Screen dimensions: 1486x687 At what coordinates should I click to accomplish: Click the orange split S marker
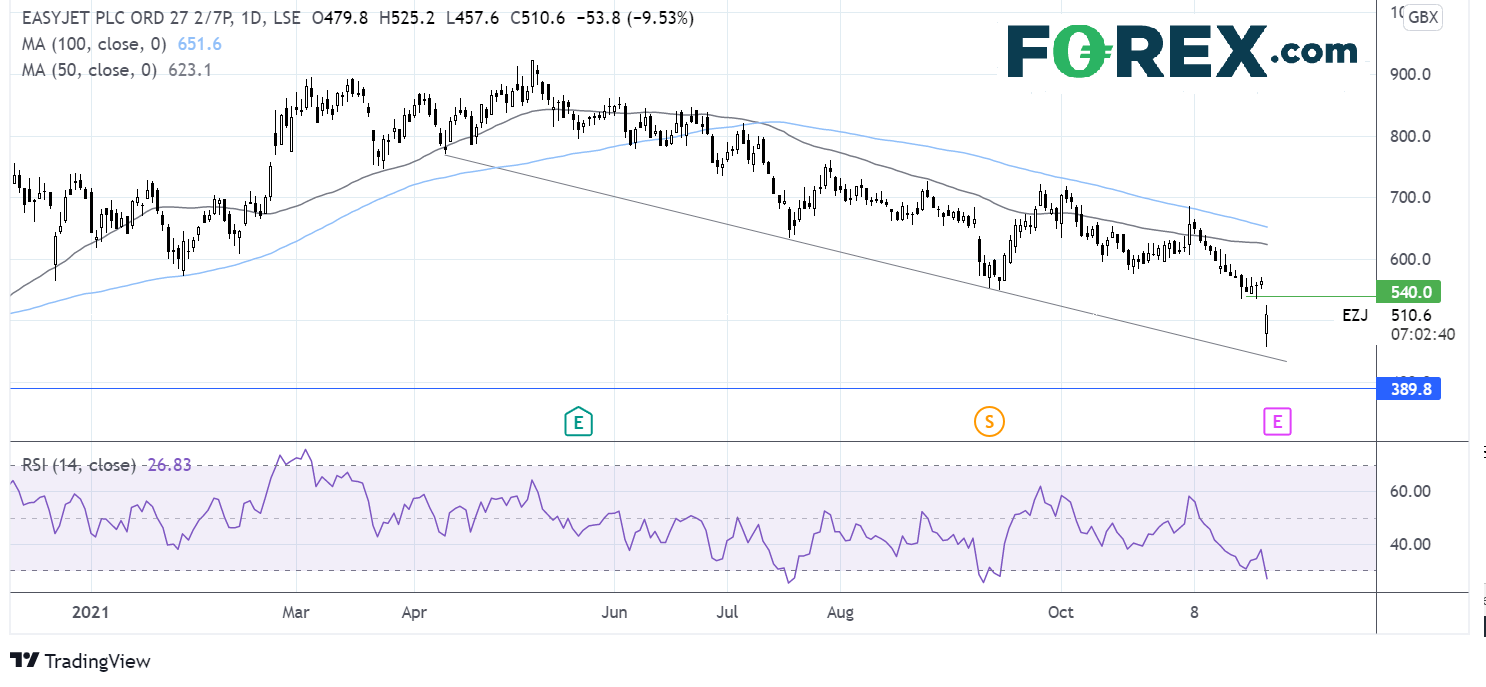[x=988, y=422]
